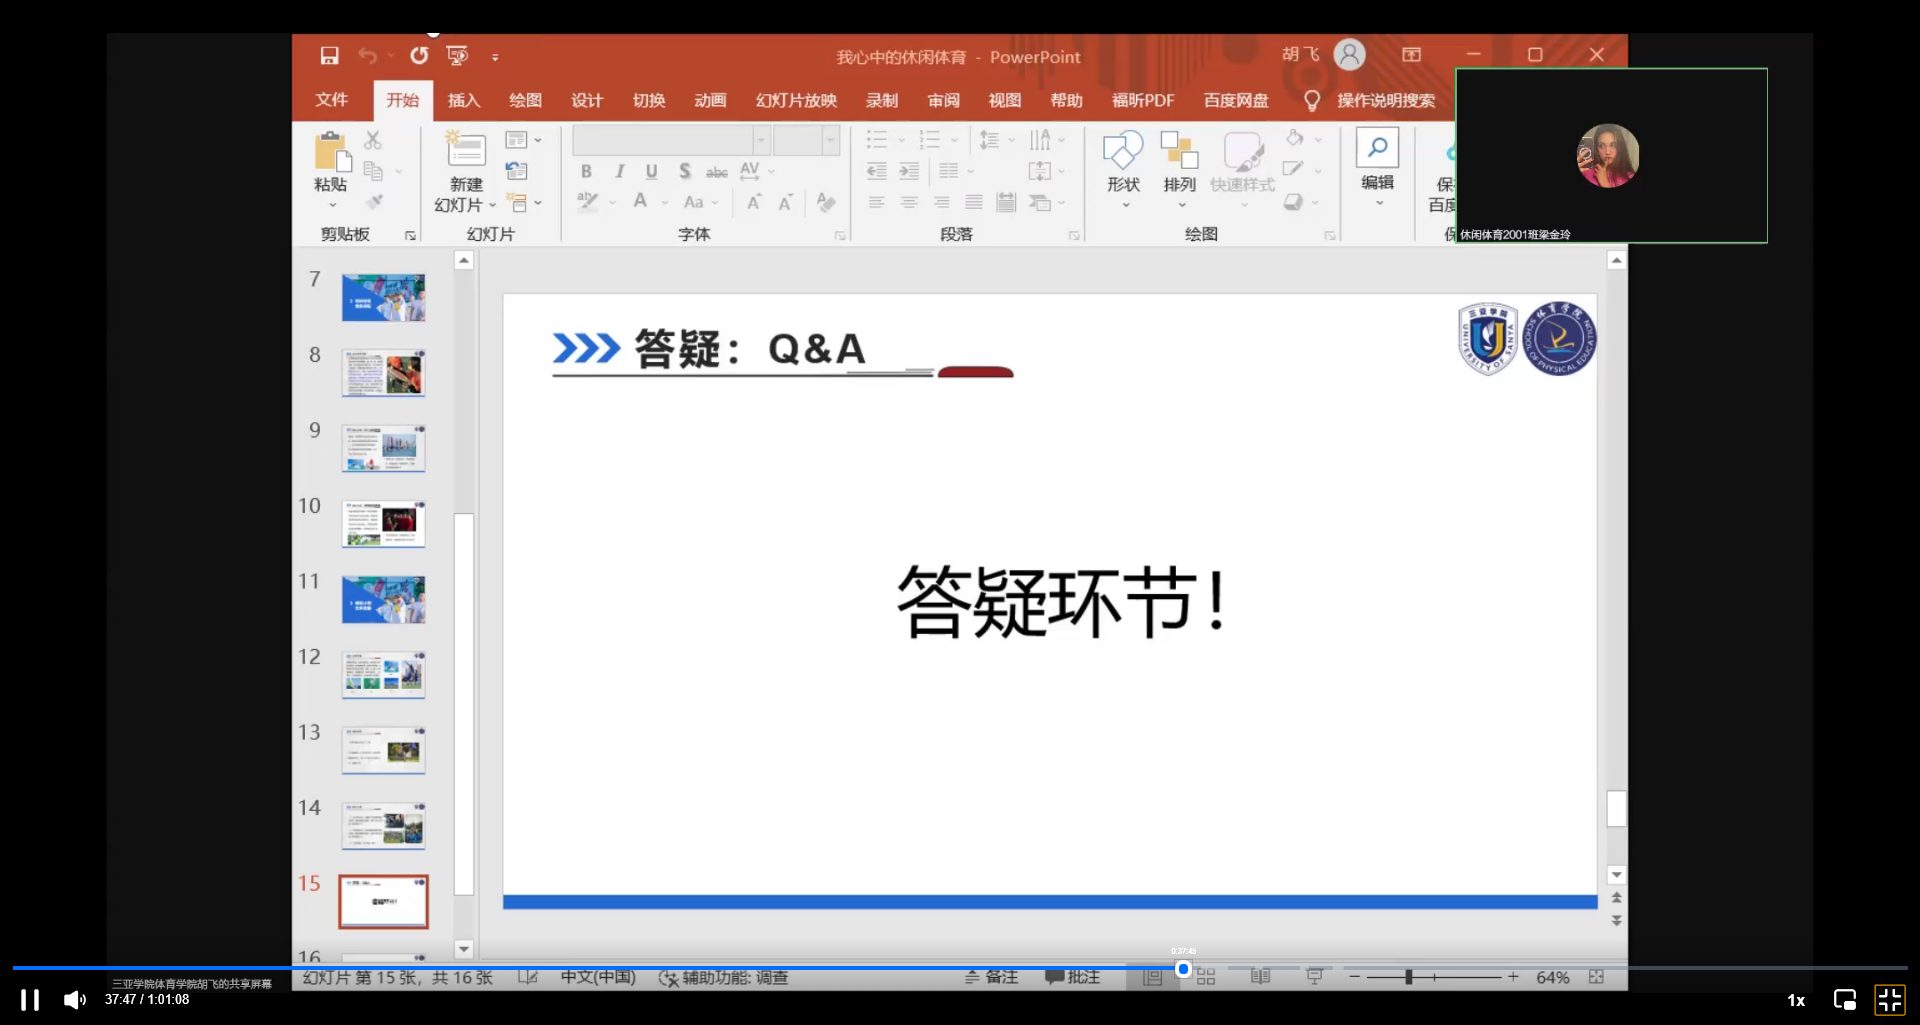Open the font size combo box dropdown
The width and height of the screenshot is (1920, 1025).
pyautogui.click(x=831, y=140)
